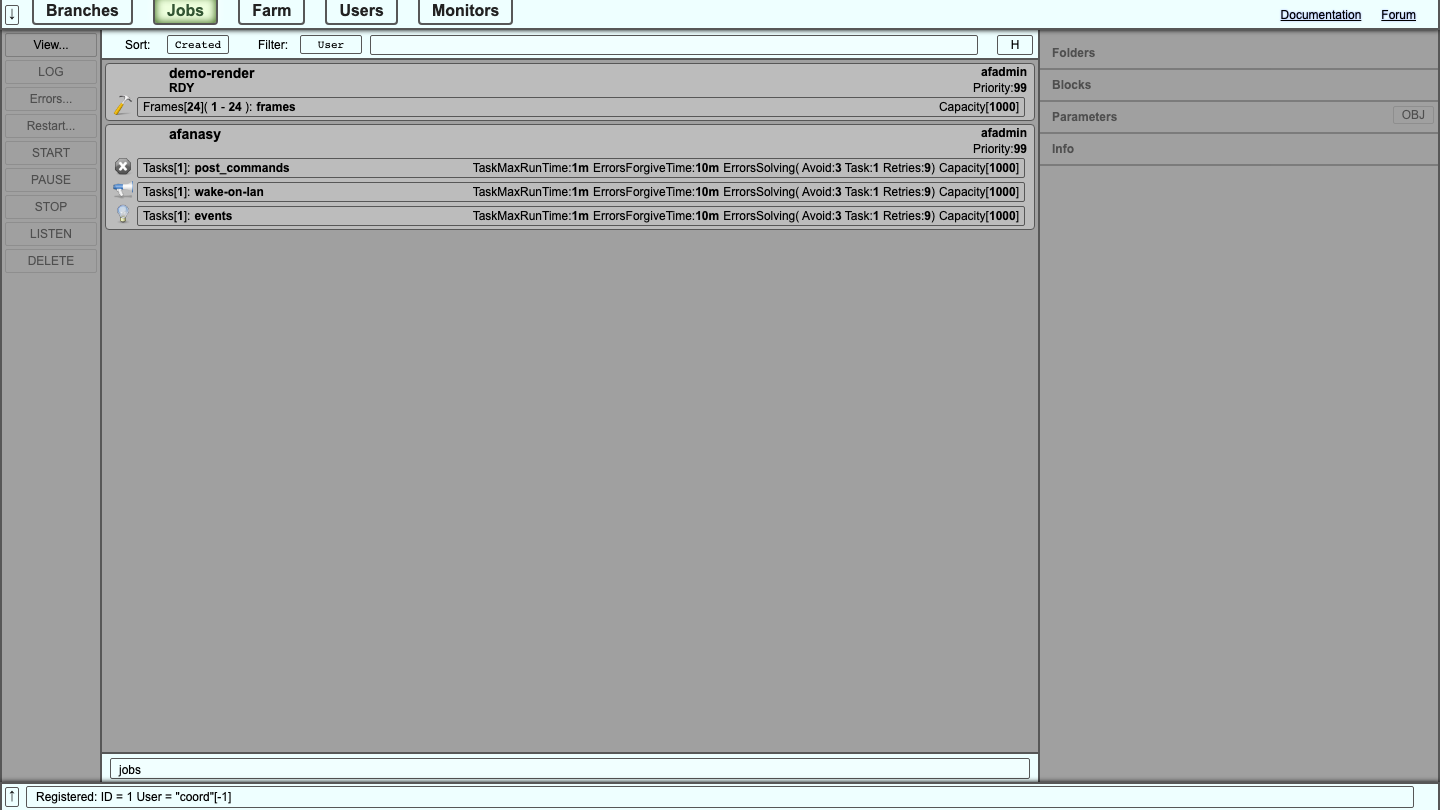Expand the log with the bottom up arrow
This screenshot has height=810, width=1440.
(x=12, y=797)
